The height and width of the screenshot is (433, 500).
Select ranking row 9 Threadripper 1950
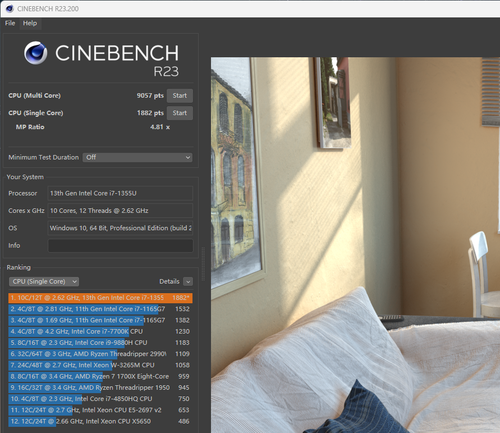coord(100,388)
